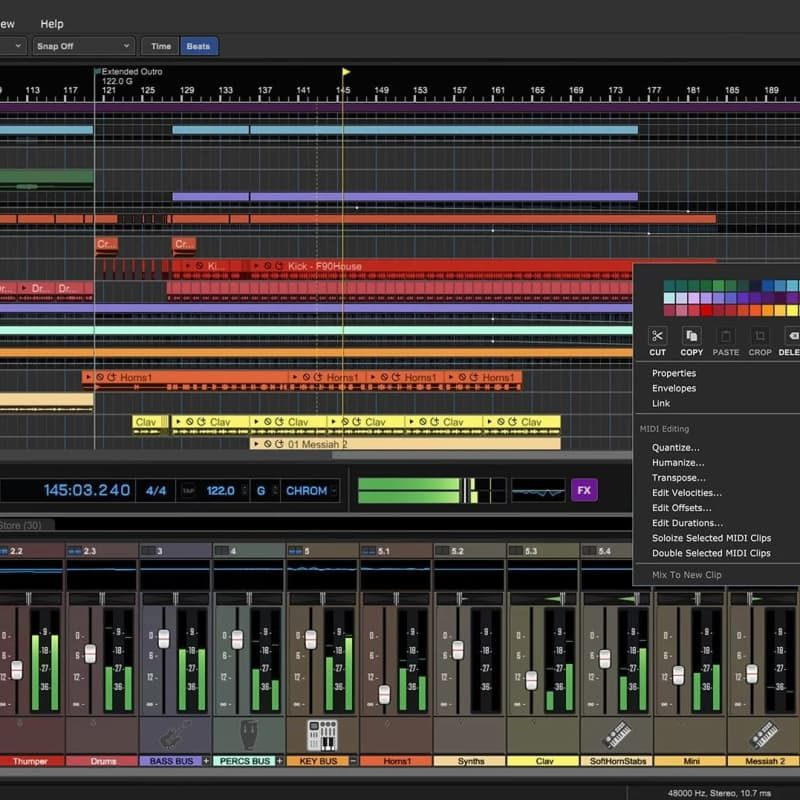The image size is (800, 800).
Task: Open the Help menu
Action: click(x=51, y=24)
